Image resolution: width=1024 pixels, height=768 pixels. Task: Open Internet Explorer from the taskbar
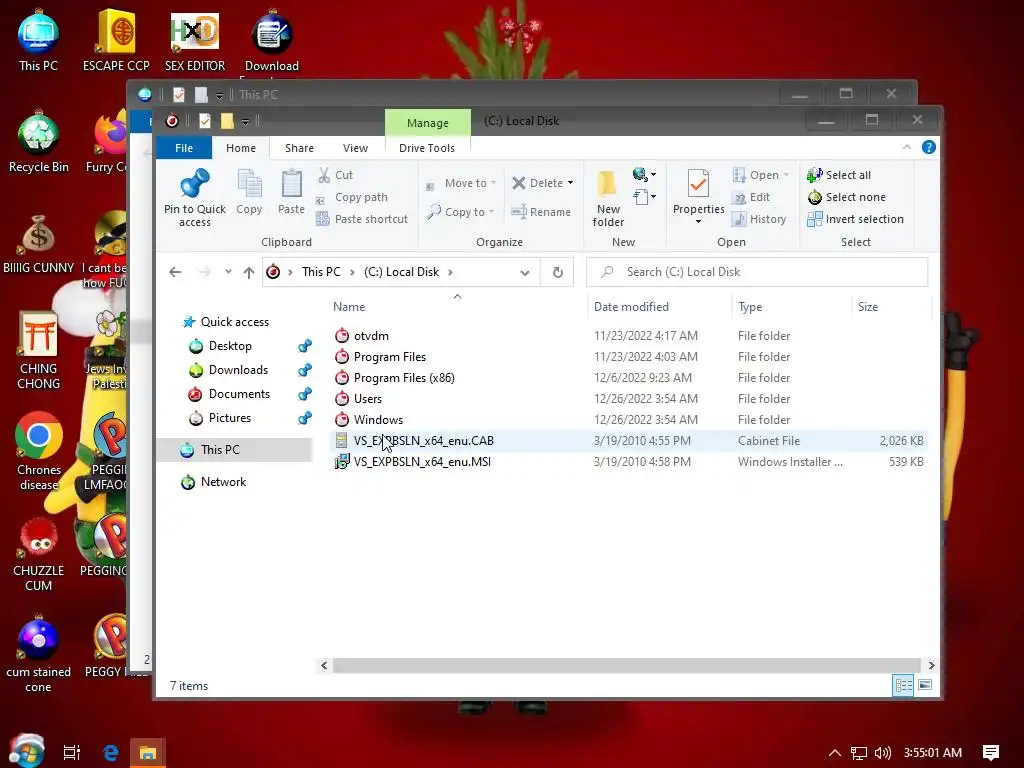111,752
